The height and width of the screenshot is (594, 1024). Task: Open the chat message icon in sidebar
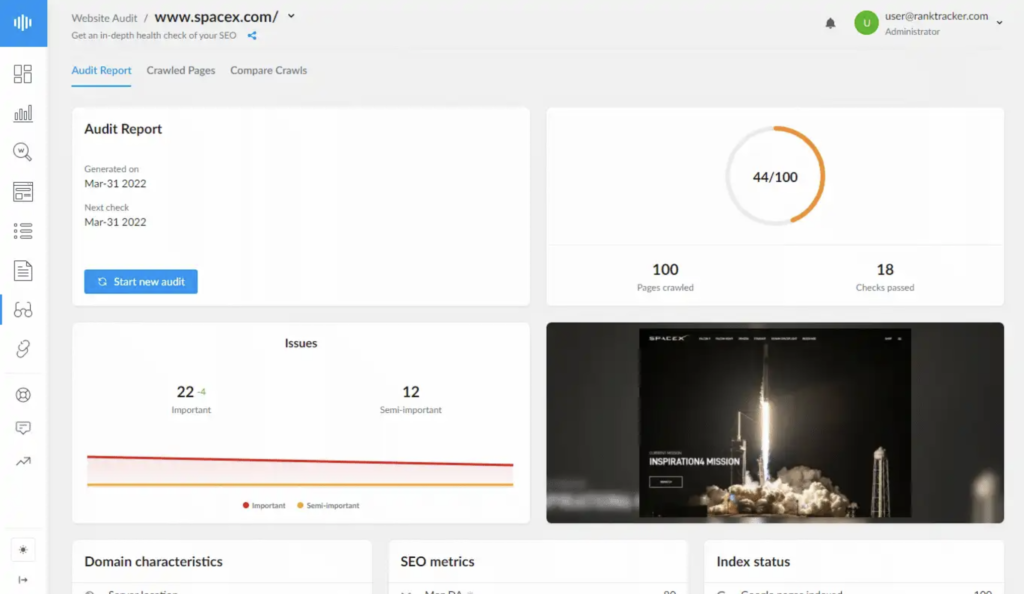pyautogui.click(x=23, y=428)
